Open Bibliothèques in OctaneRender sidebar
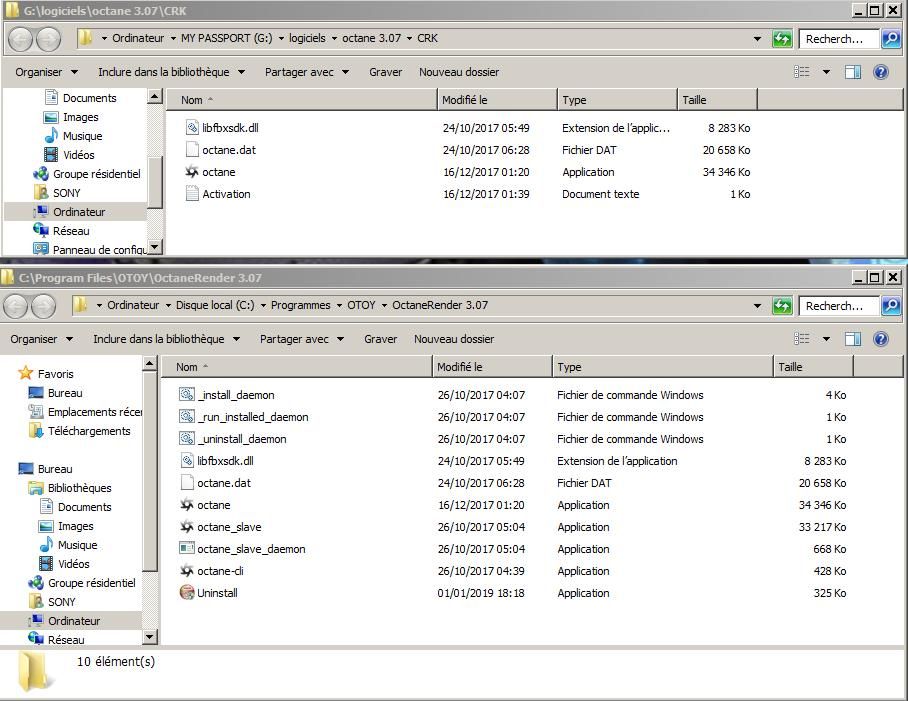Image resolution: width=908 pixels, height=701 pixels. [69, 488]
